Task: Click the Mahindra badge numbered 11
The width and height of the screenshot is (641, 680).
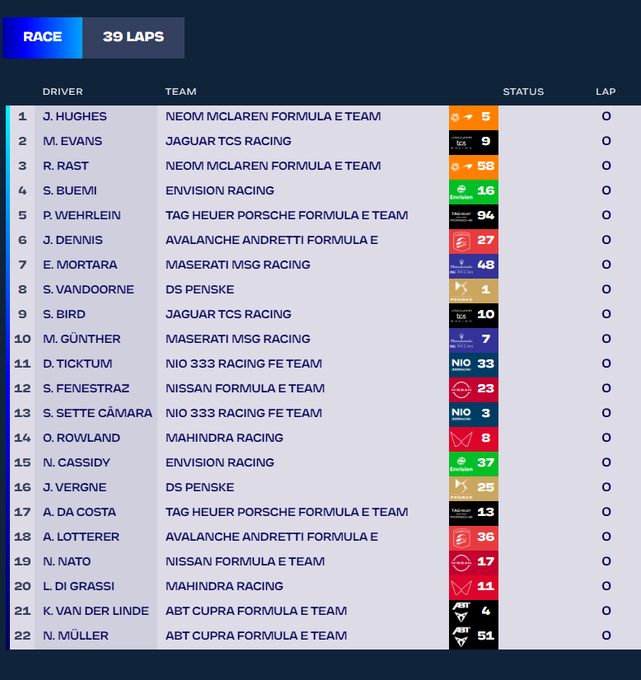Action: (474, 587)
